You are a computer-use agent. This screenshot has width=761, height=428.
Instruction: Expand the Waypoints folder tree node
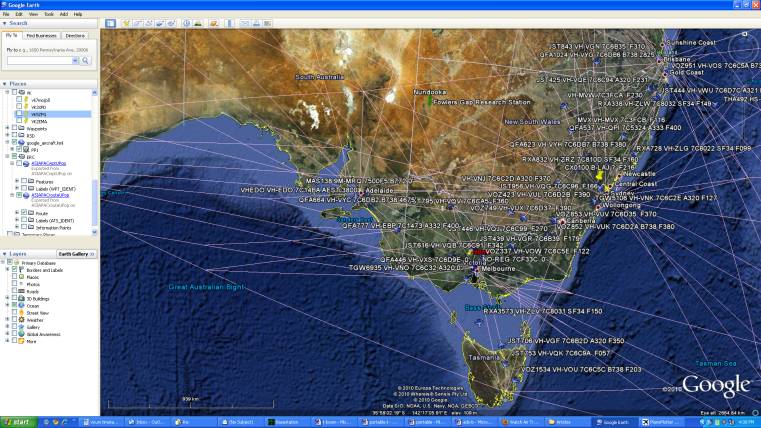point(7,129)
